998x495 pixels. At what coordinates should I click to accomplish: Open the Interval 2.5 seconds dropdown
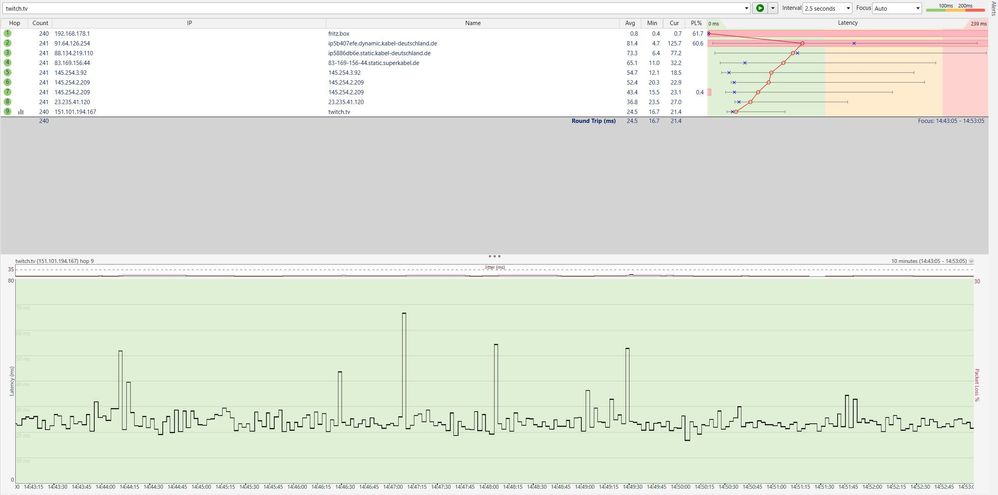[827, 8]
